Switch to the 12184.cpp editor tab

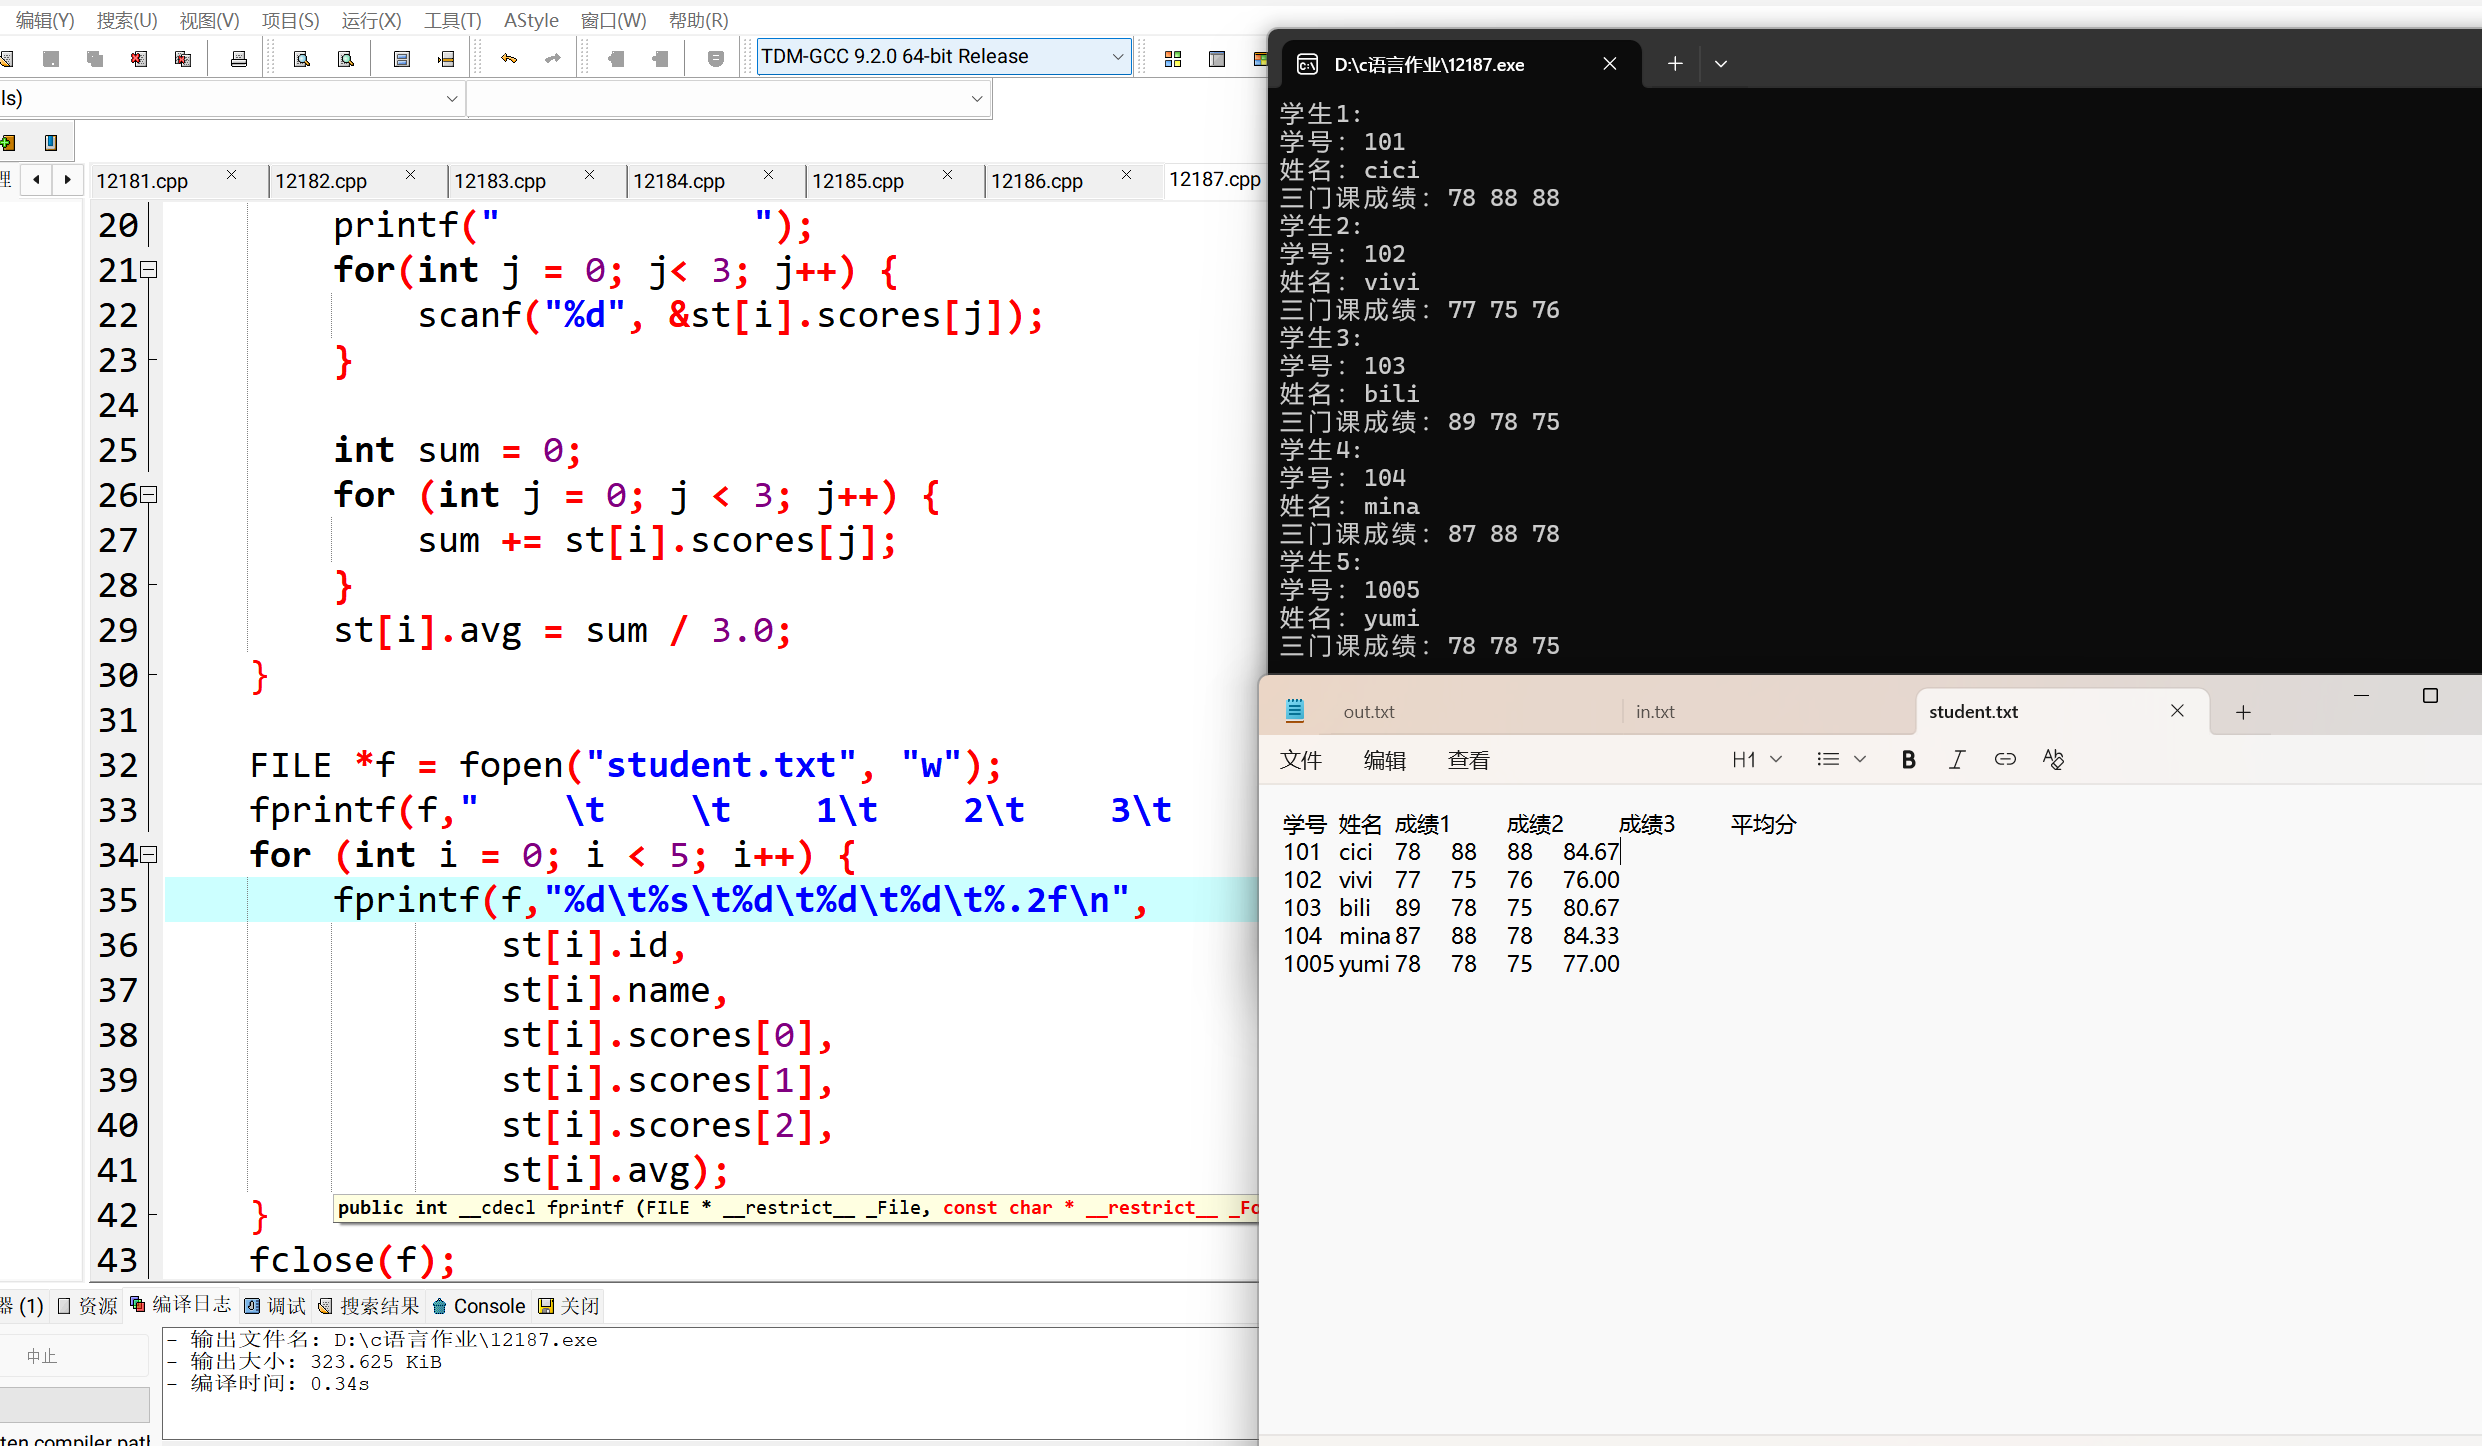(x=679, y=181)
